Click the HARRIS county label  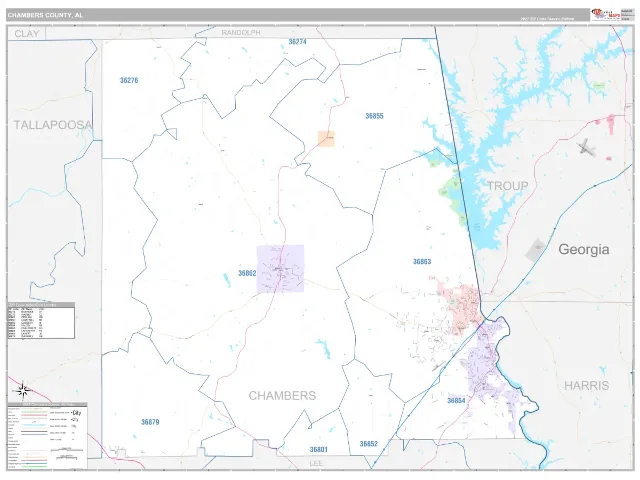click(x=587, y=385)
